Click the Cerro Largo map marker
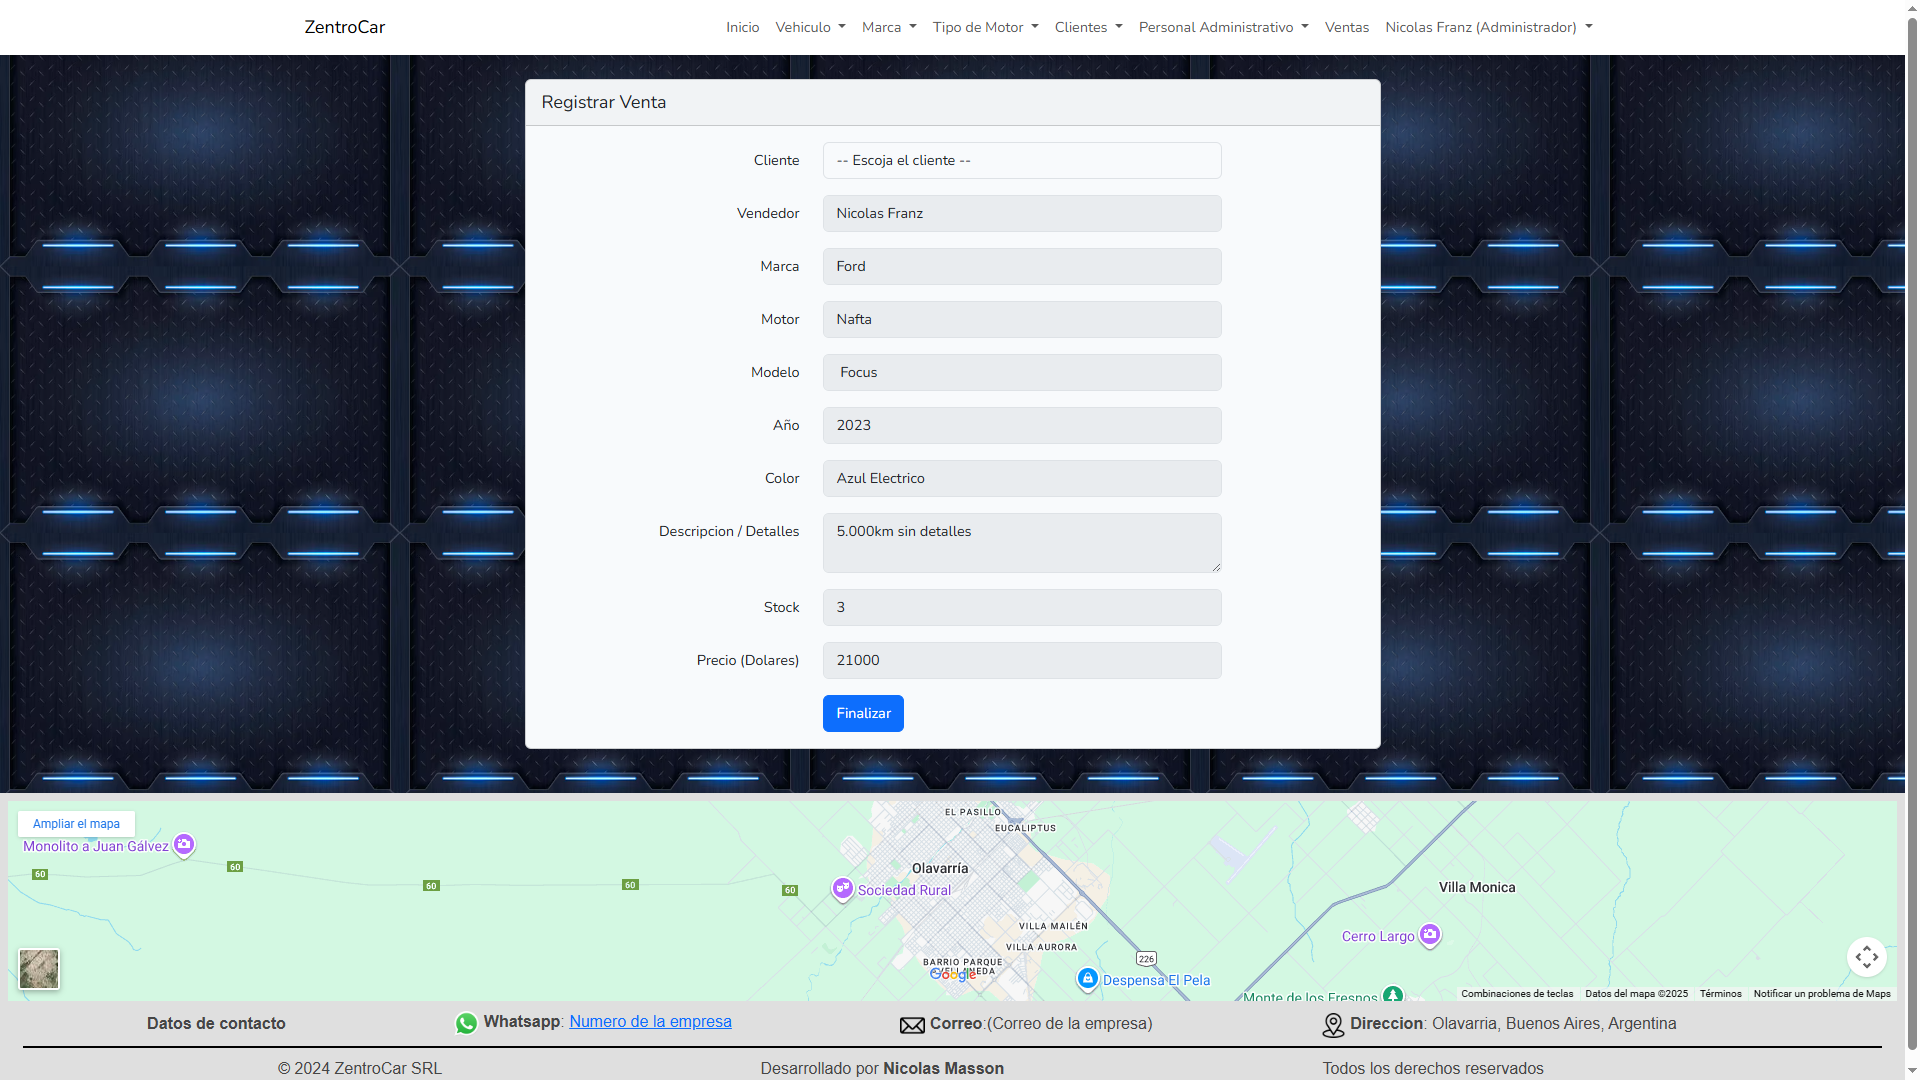This screenshot has height=1080, width=1920. pyautogui.click(x=1430, y=934)
